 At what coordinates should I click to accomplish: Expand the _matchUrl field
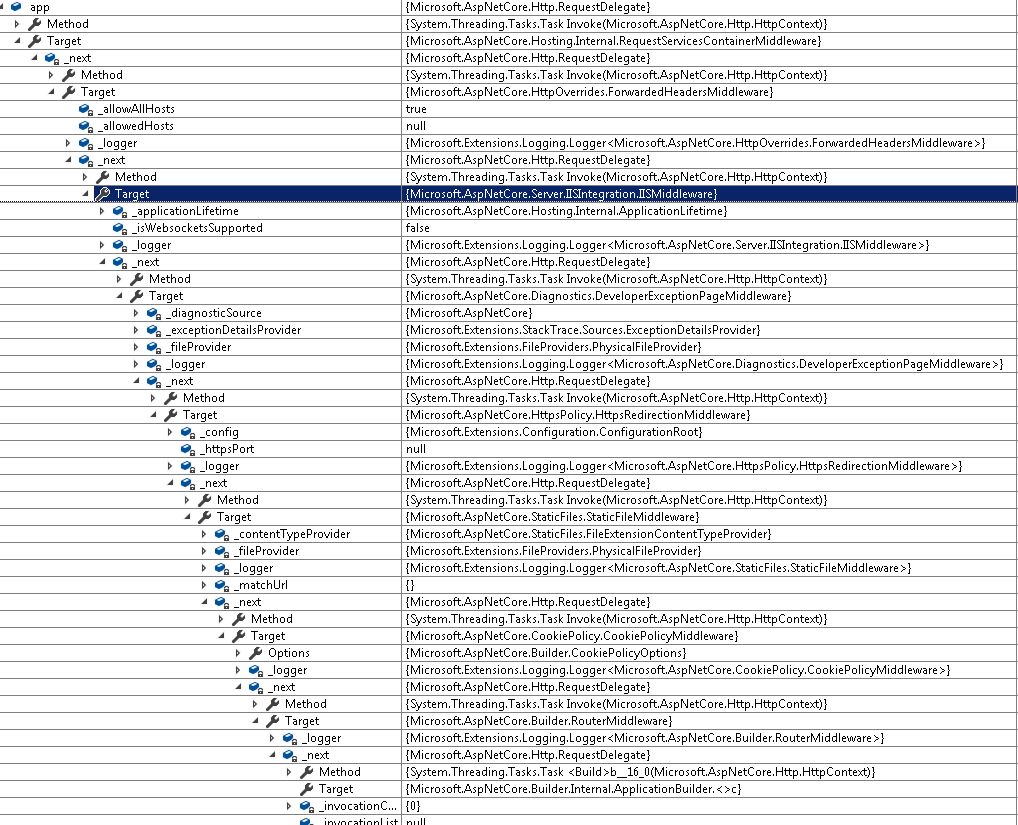(x=204, y=585)
